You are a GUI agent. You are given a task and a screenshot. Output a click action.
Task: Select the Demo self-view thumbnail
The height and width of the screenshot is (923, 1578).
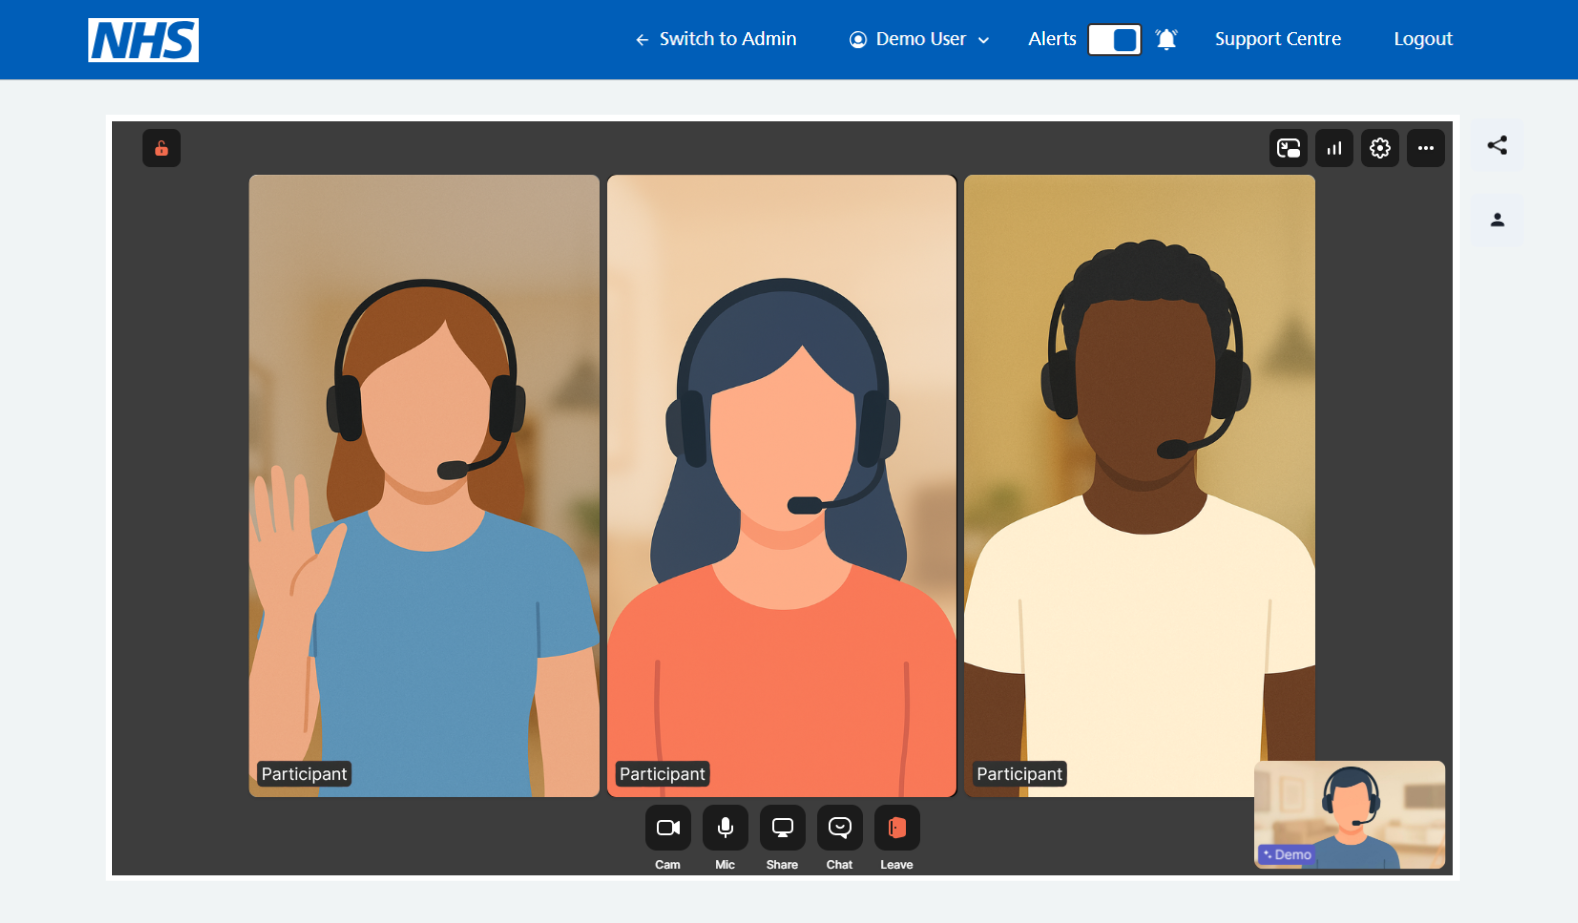(1349, 814)
